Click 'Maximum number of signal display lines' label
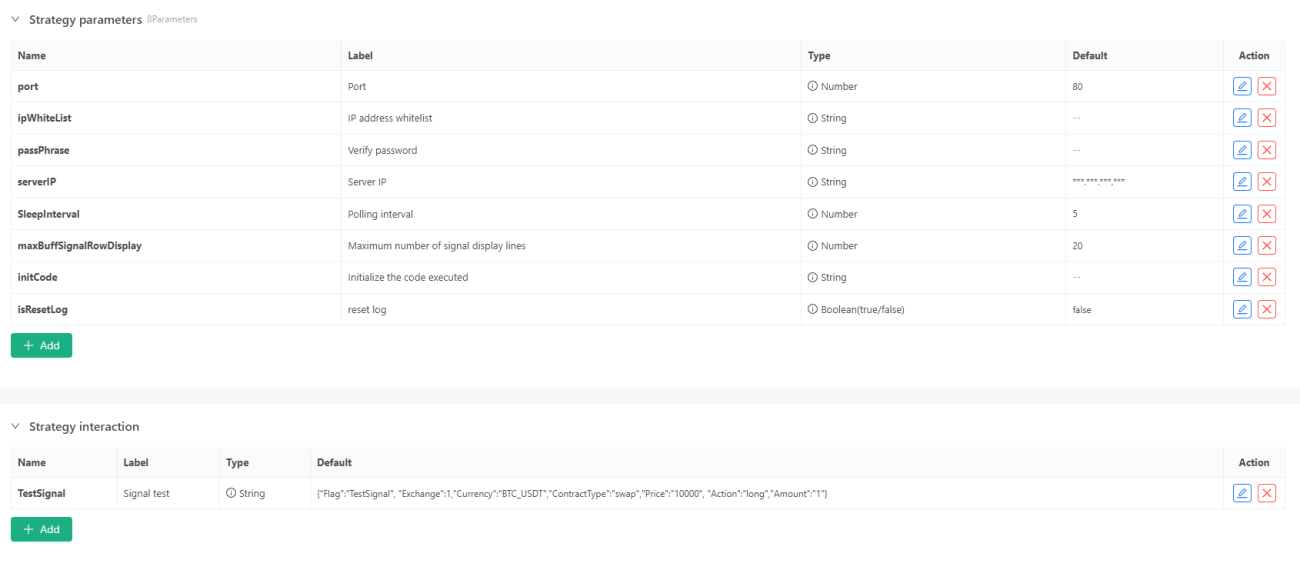 [436, 246]
